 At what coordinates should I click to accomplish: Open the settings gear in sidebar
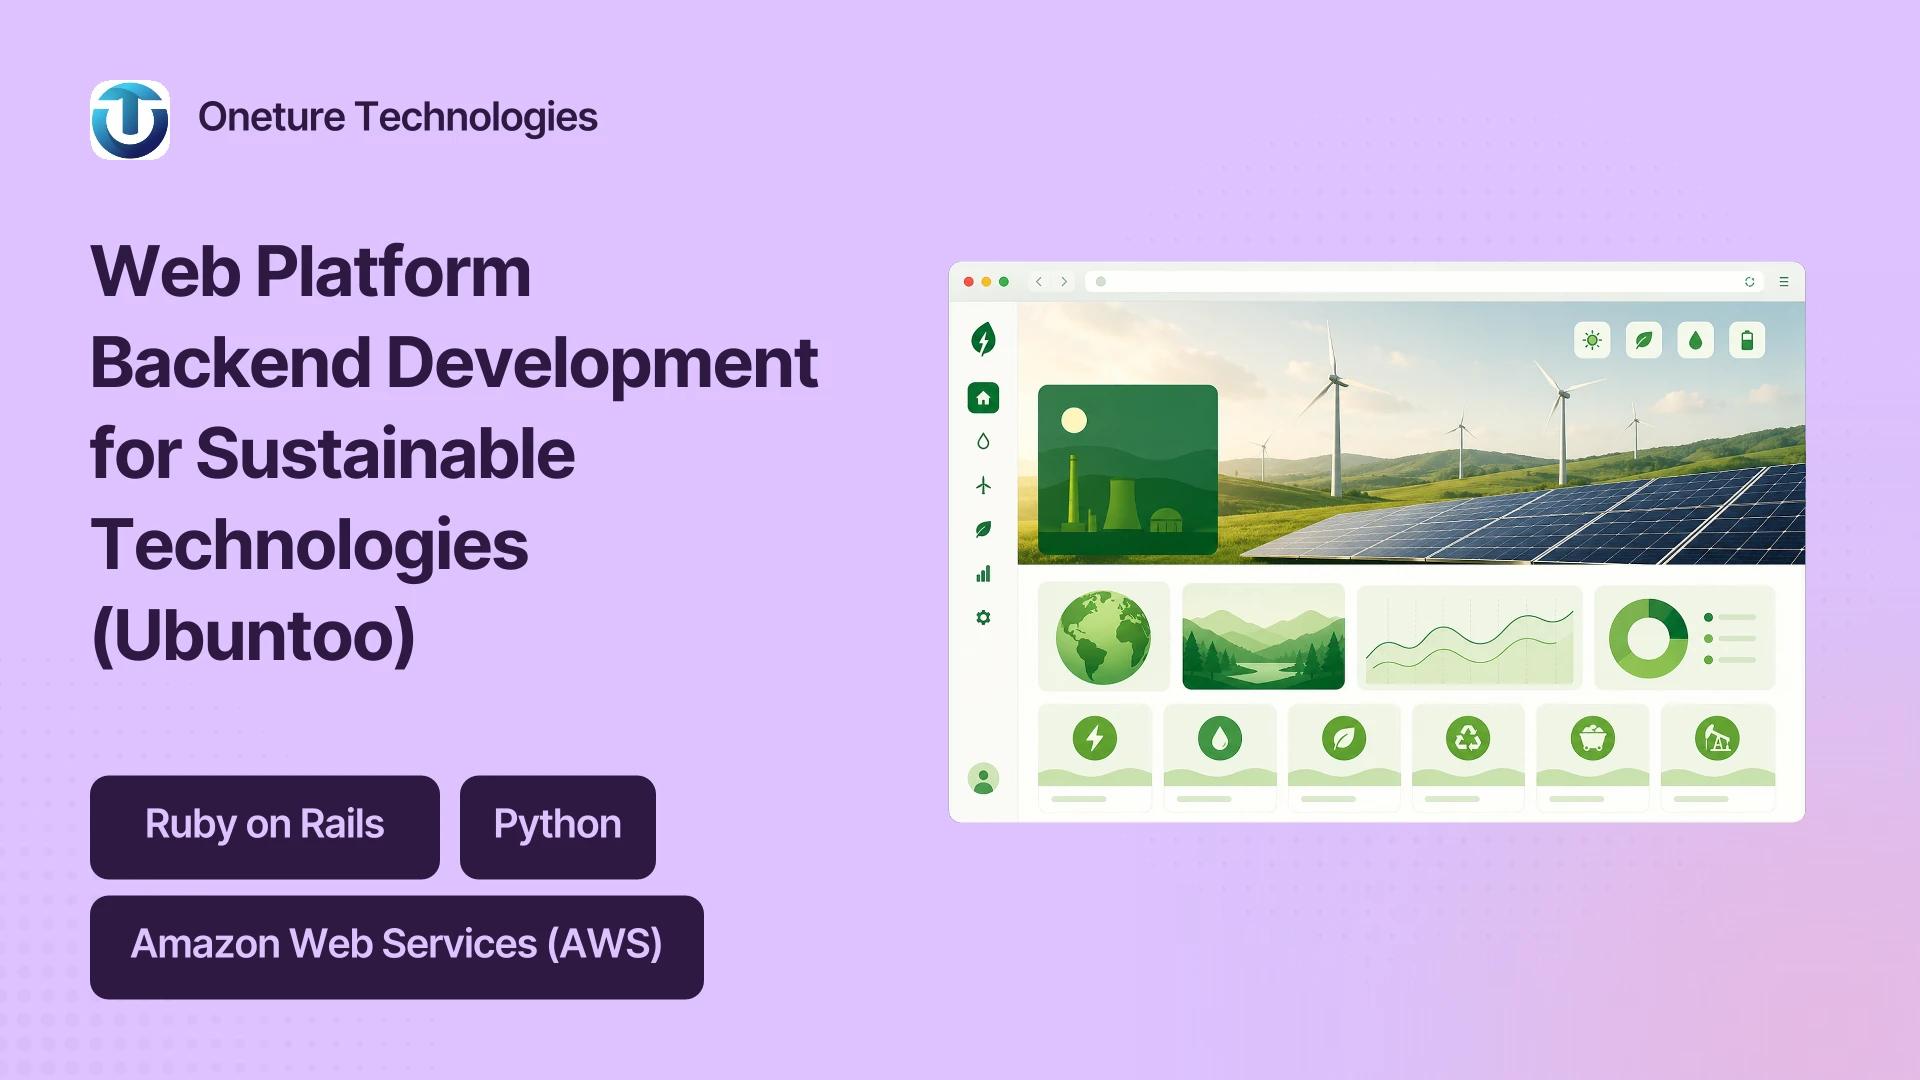[983, 618]
